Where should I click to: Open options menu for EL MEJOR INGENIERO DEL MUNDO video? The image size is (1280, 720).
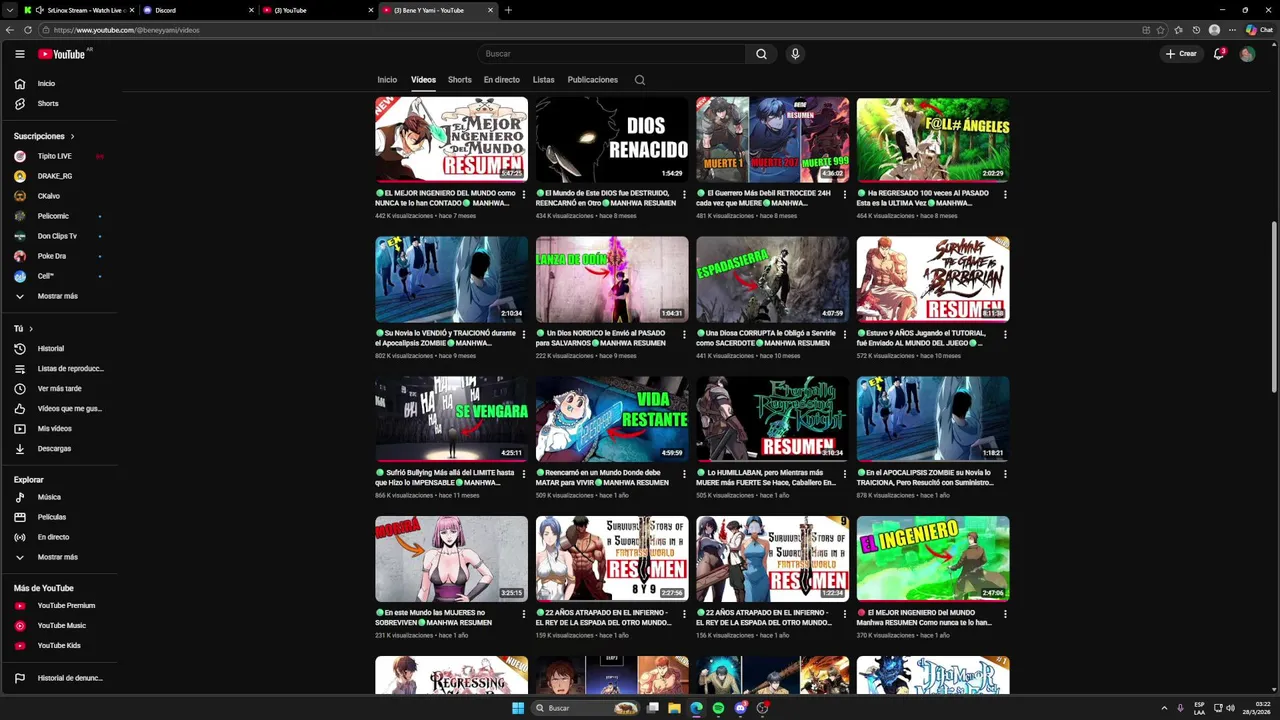coord(523,194)
